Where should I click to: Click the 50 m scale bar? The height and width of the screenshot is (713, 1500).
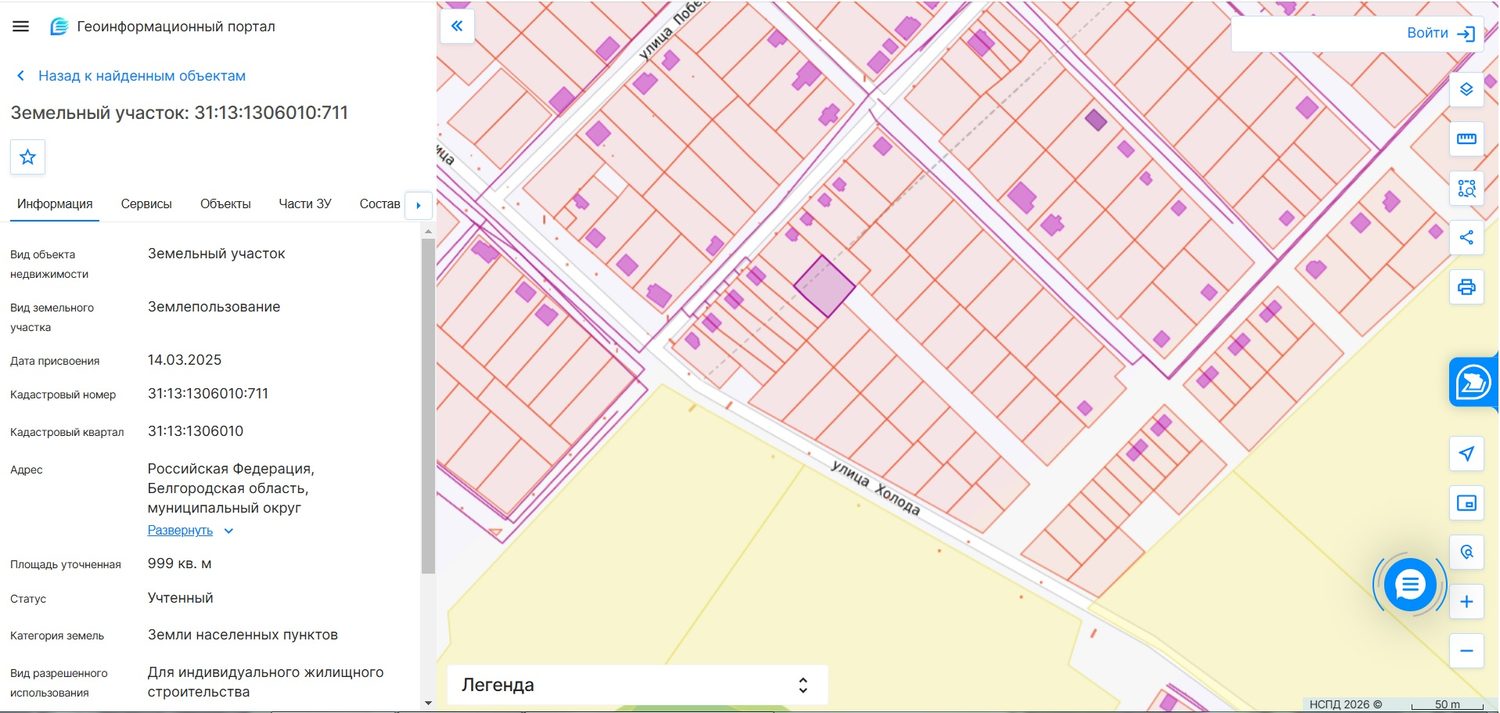click(1448, 704)
